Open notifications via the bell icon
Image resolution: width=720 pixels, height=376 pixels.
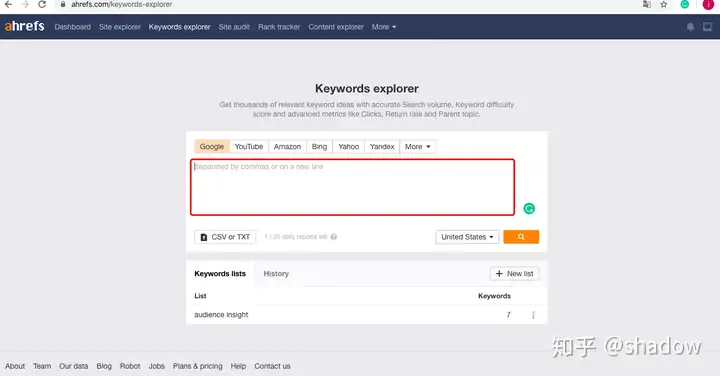[690, 27]
